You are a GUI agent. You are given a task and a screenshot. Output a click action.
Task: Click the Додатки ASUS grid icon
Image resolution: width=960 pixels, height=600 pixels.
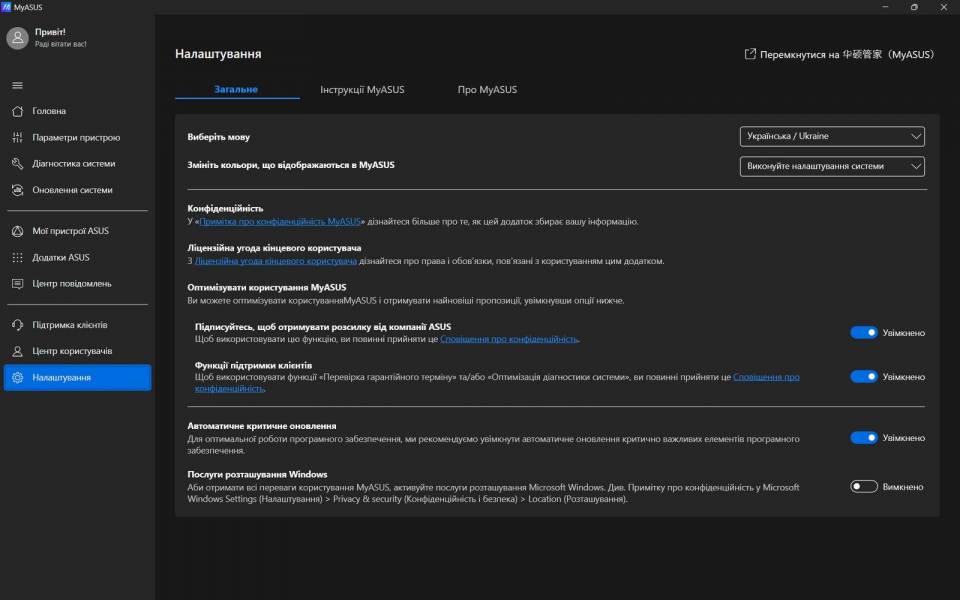point(17,257)
